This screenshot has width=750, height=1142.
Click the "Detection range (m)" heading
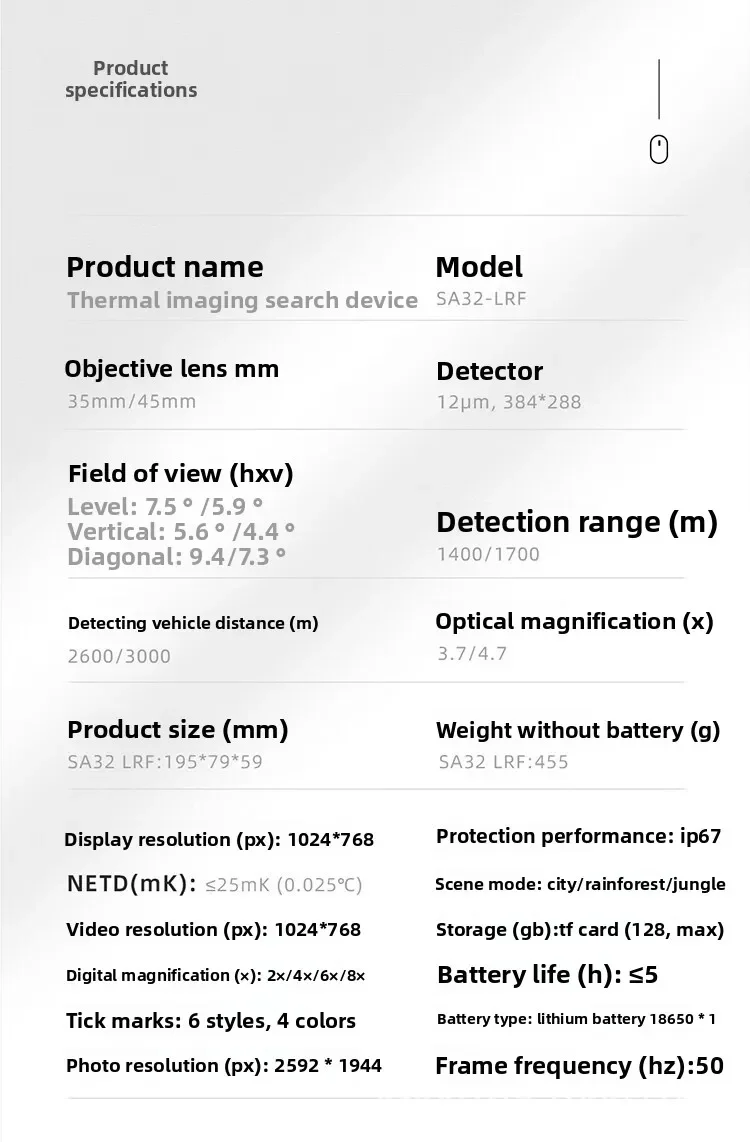click(577, 522)
